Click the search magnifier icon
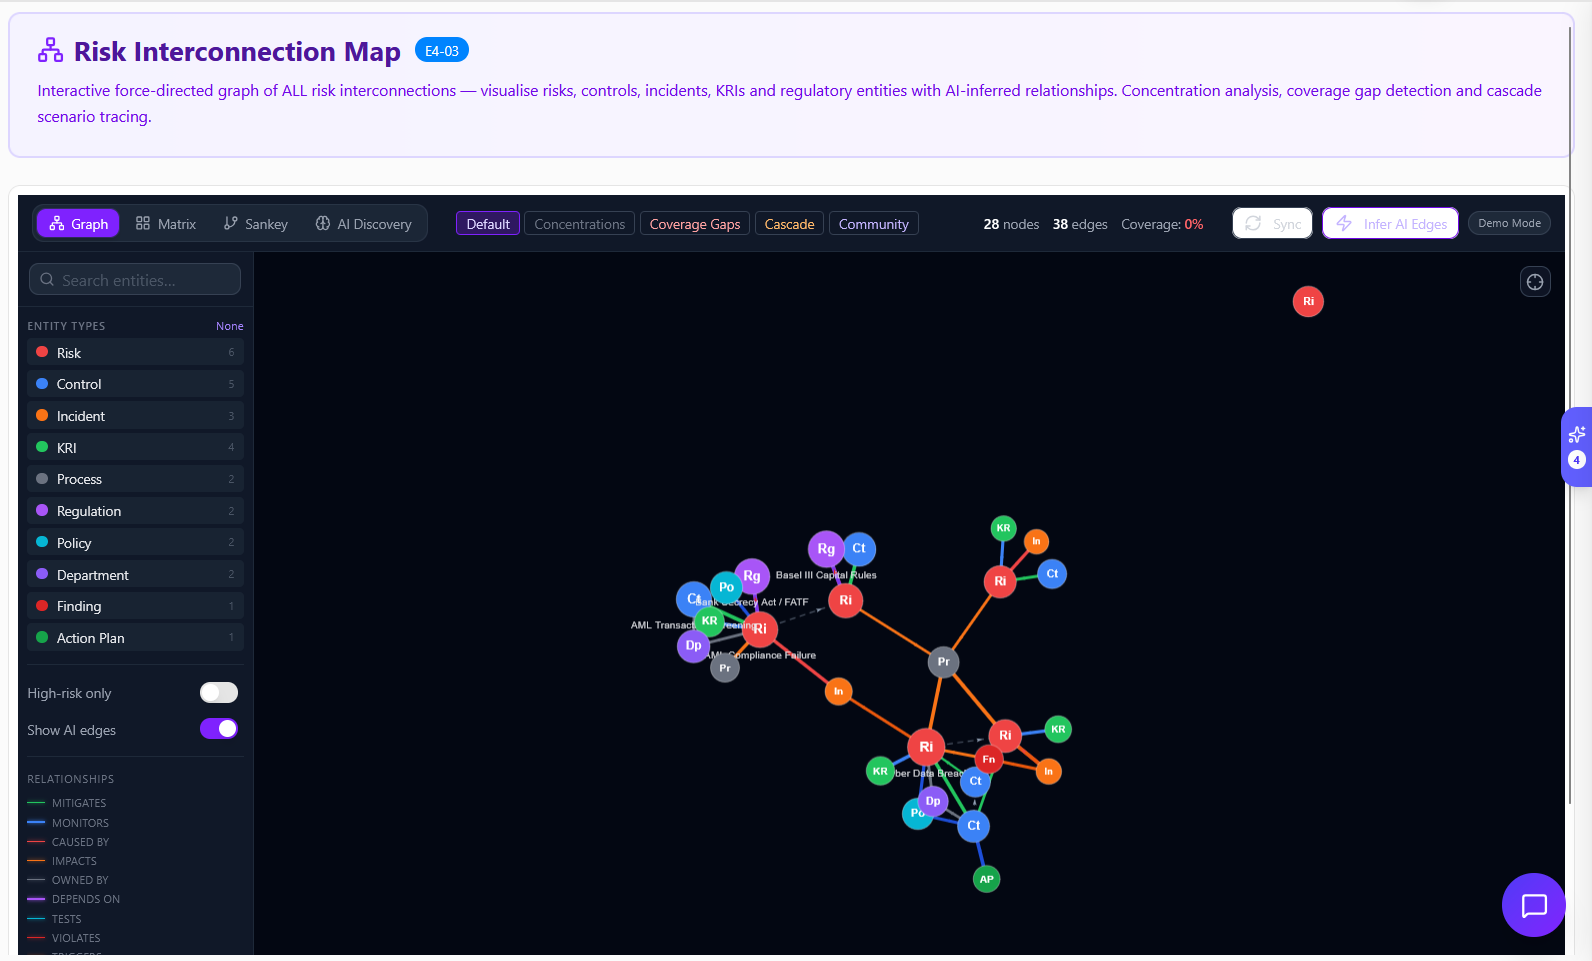Image resolution: width=1592 pixels, height=961 pixels. tap(47, 280)
